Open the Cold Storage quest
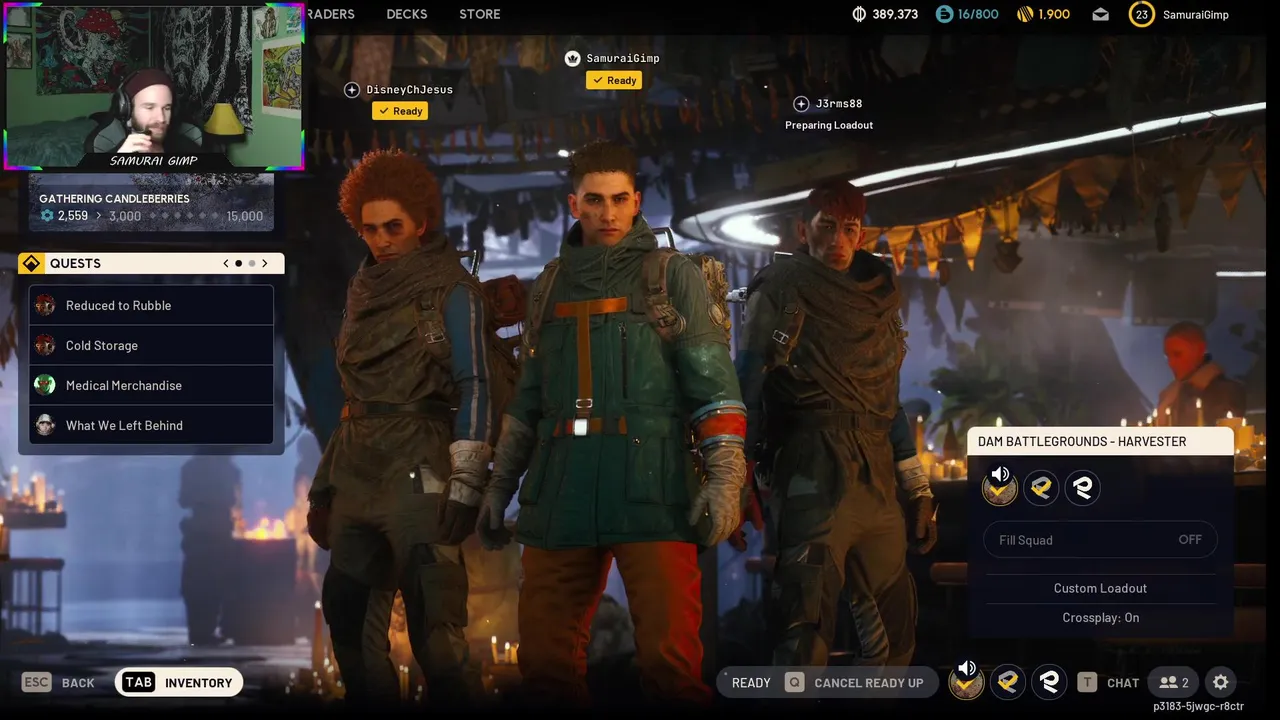This screenshot has width=1280, height=720. [151, 345]
